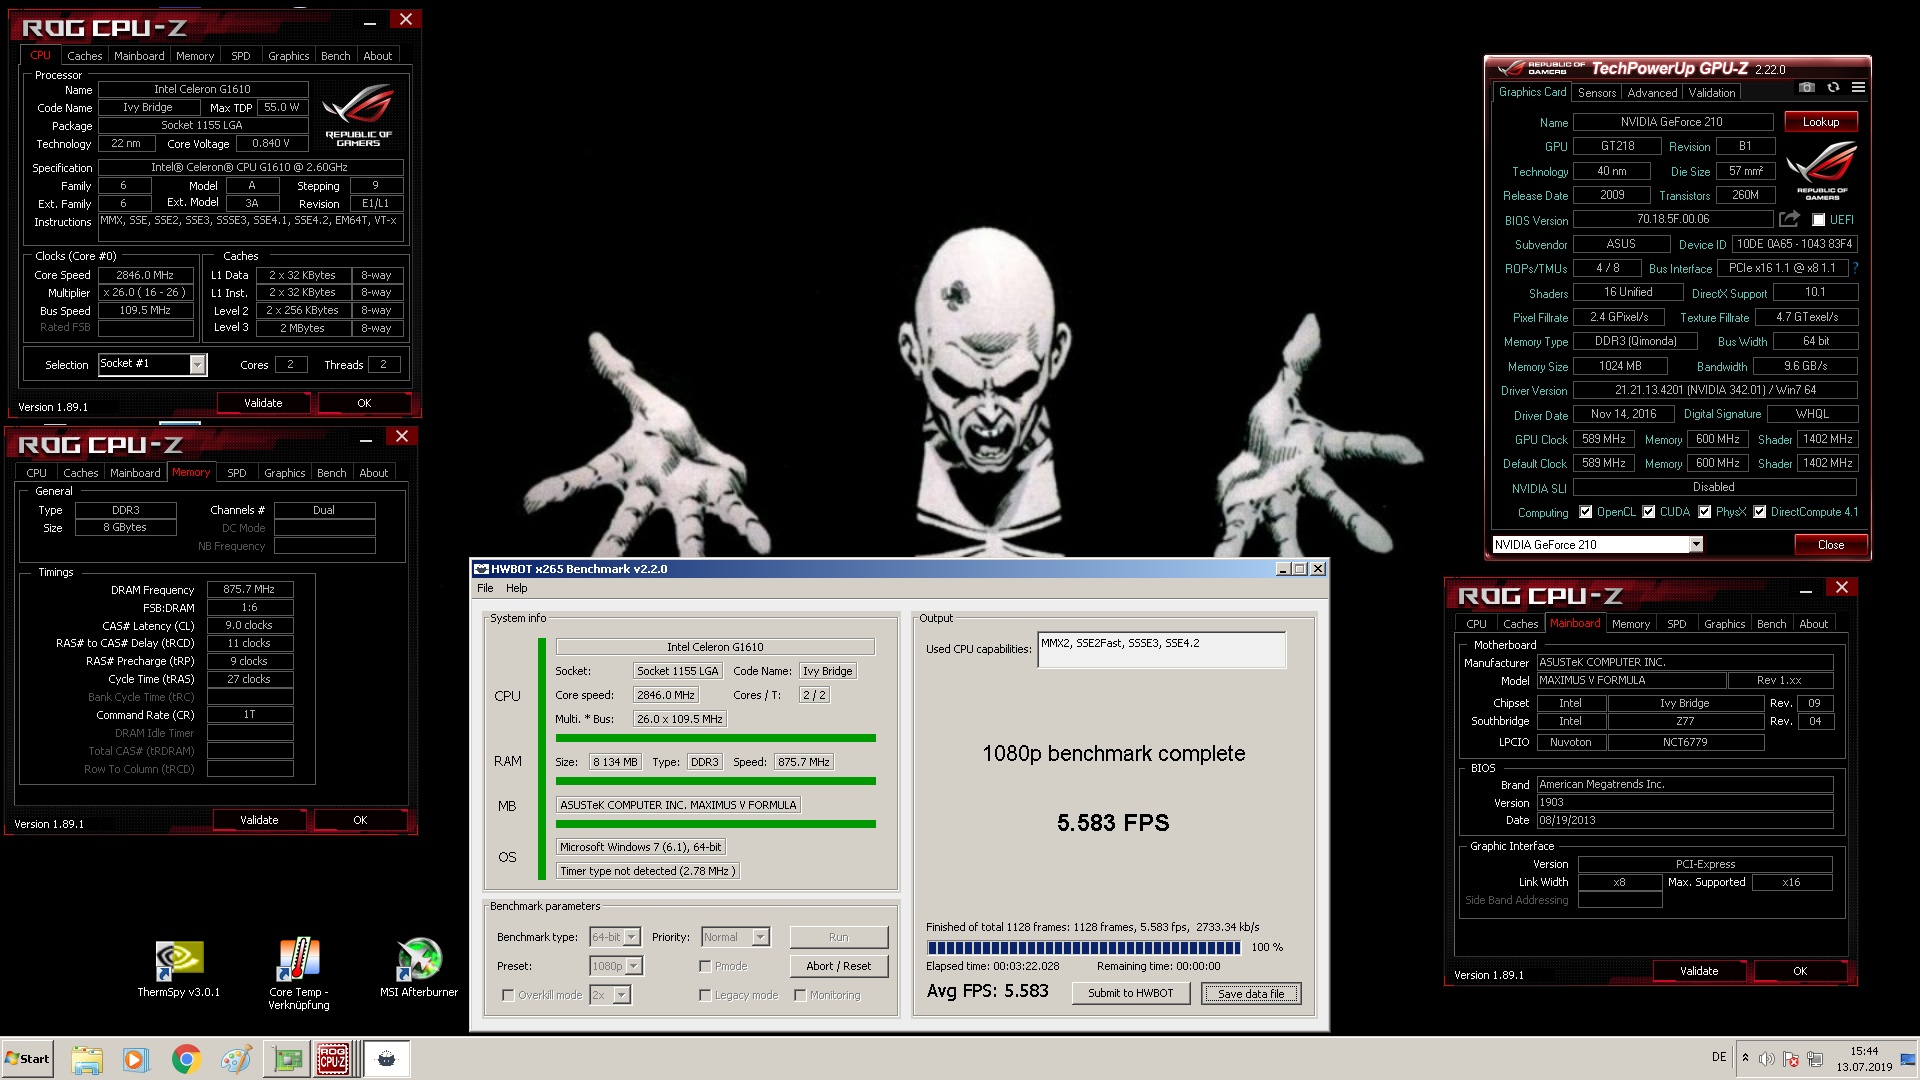
Task: Open the File menu in HWBOT x265
Action: pyautogui.click(x=485, y=589)
